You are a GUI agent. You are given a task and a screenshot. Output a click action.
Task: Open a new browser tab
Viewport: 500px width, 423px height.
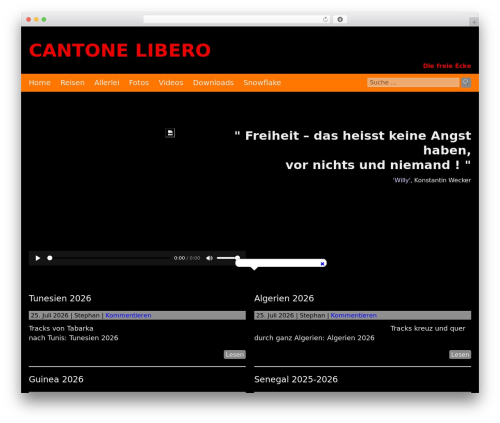(474, 22)
